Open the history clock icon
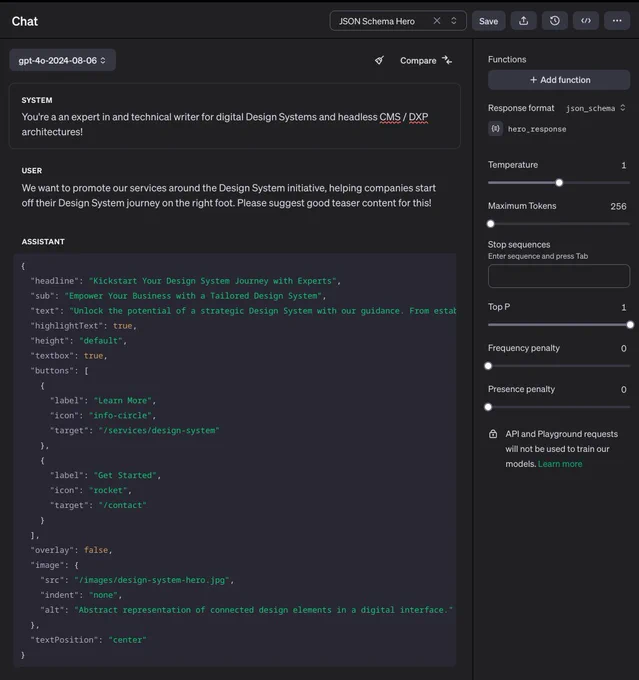Viewport: 639px width, 680px height. click(554, 21)
